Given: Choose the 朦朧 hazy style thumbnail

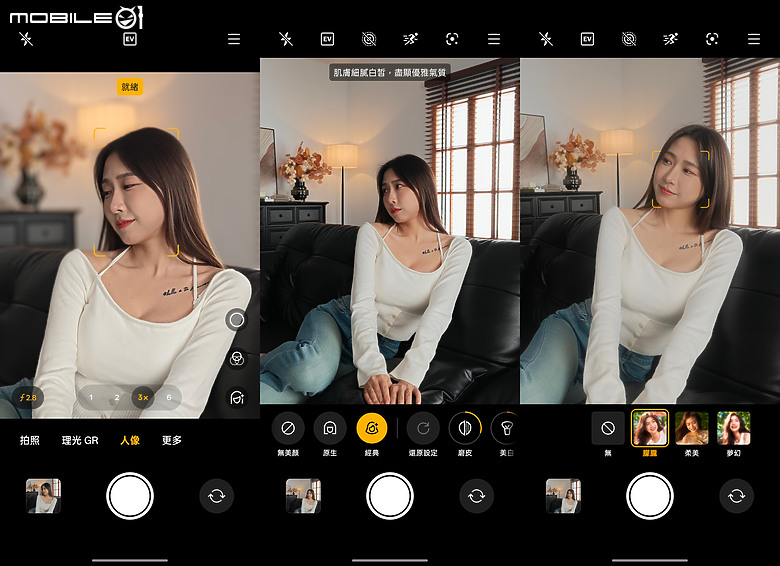Looking at the screenshot, I should point(650,428).
